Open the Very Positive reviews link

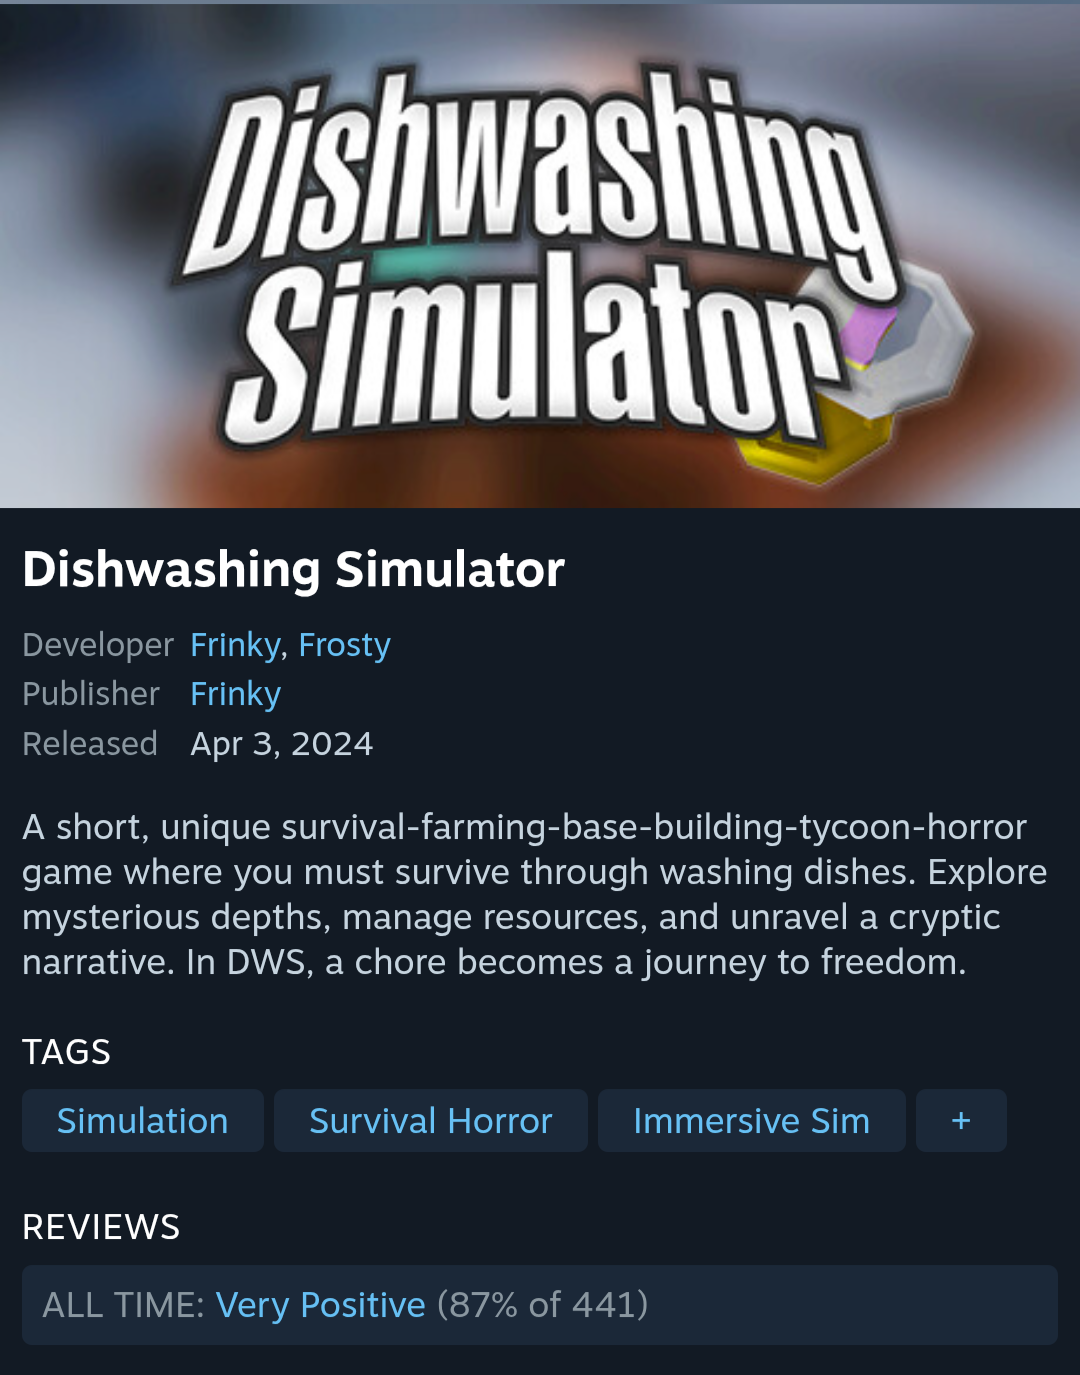pos(320,1305)
